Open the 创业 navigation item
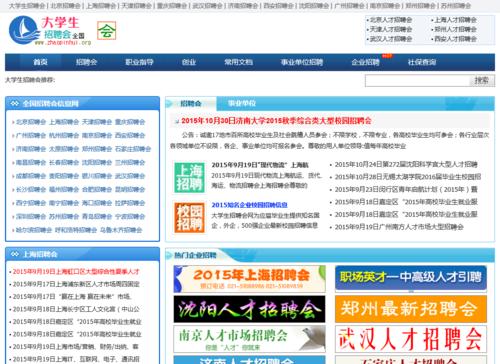The image size is (500, 364). (x=189, y=62)
